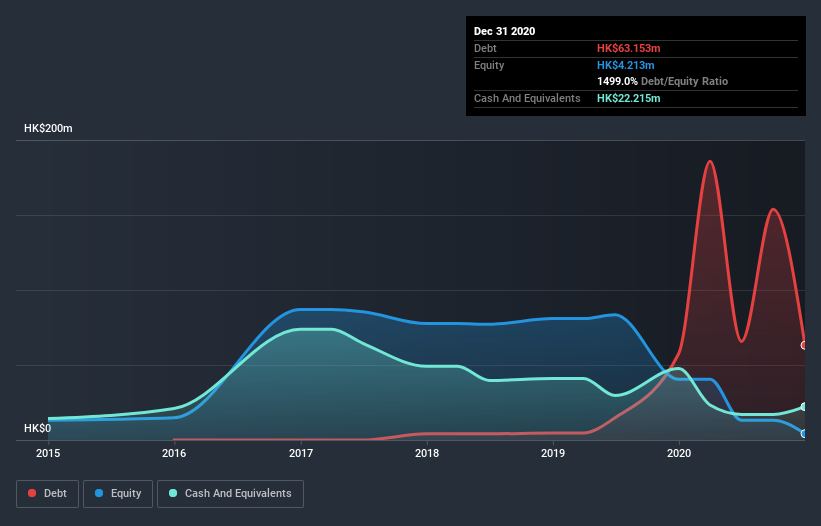Click Cash And Equivalents label in tooltip
Image resolution: width=821 pixels, height=526 pixels.
coord(527,98)
